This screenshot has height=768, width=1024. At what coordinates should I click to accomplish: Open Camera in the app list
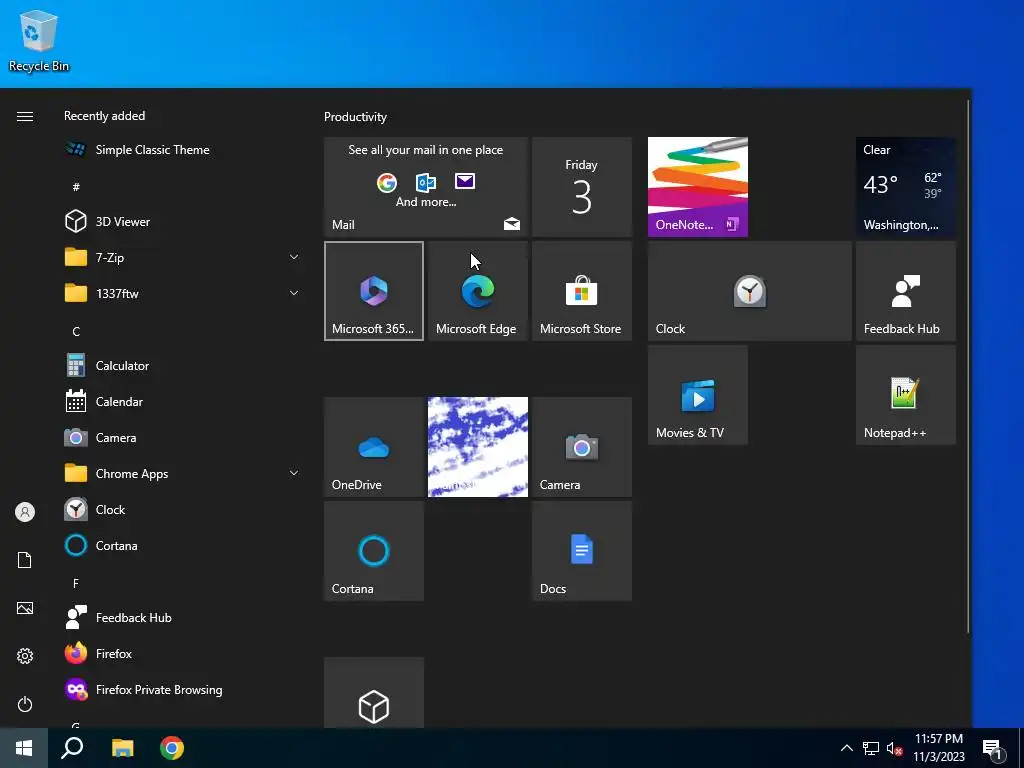[x=183, y=438]
